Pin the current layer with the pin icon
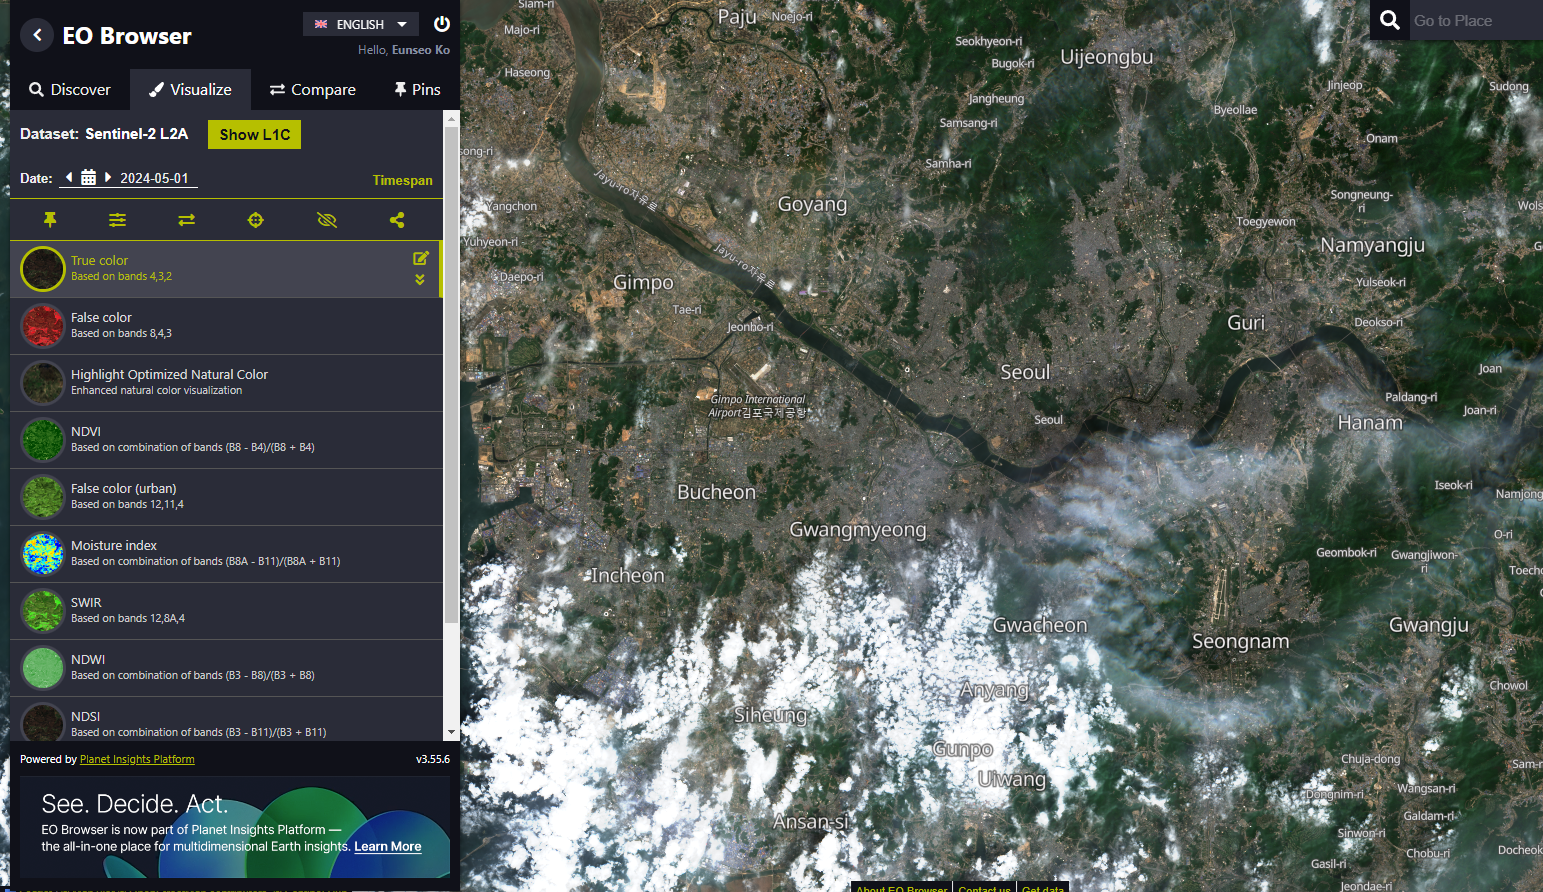The height and width of the screenshot is (892, 1543). point(49,219)
